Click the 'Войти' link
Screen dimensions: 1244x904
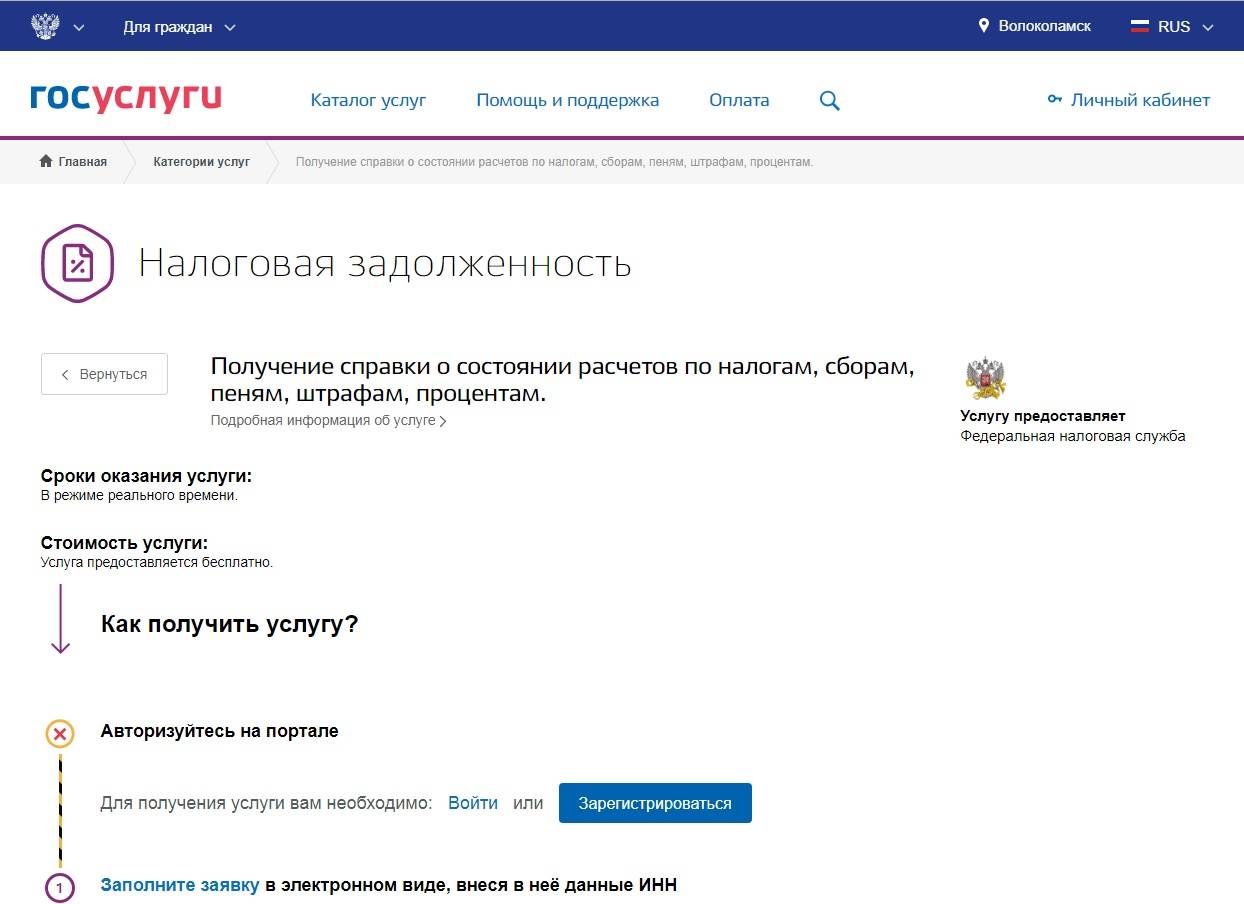tap(473, 803)
